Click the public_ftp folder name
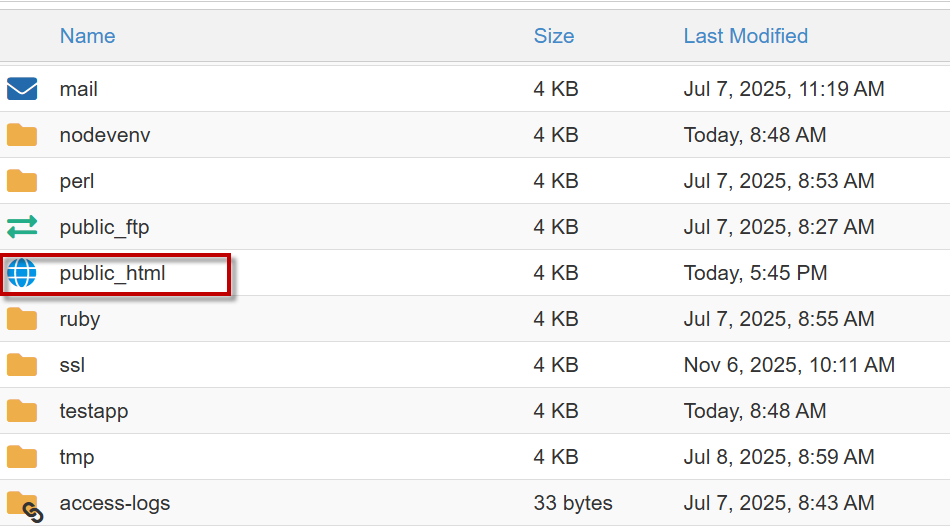This screenshot has width=950, height=530. click(x=104, y=227)
